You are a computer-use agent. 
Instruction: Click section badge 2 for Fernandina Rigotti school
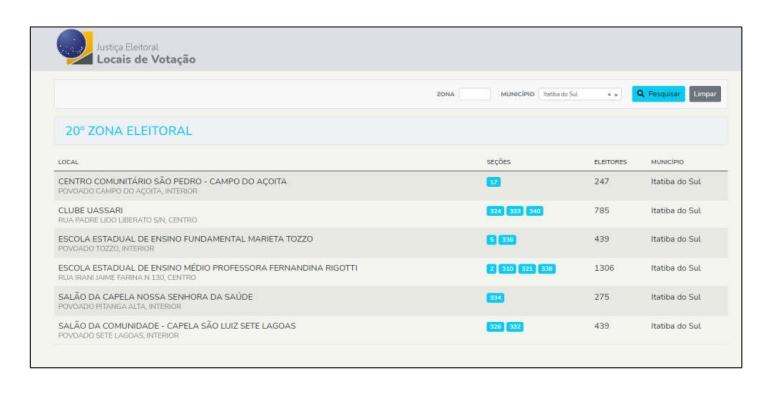pos(492,269)
